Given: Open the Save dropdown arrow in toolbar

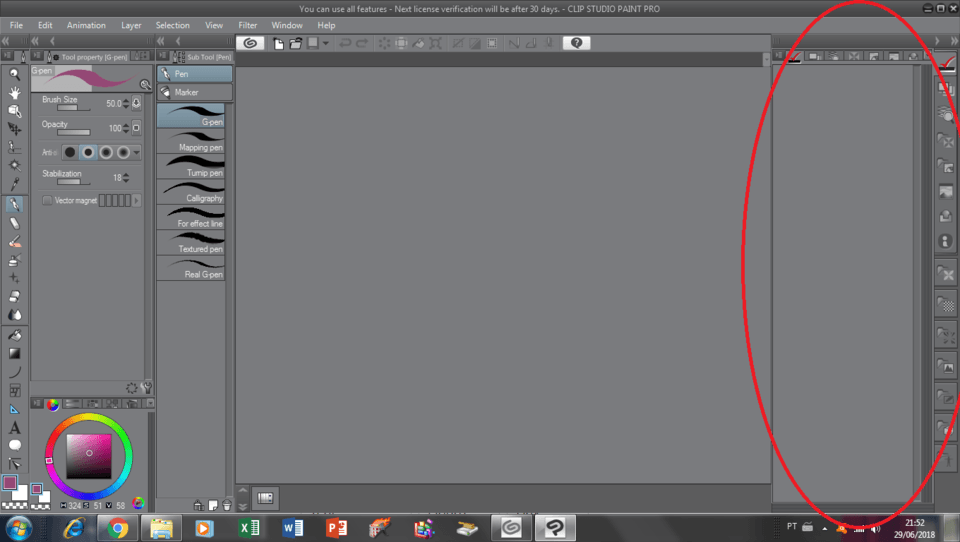Looking at the screenshot, I should pos(326,43).
